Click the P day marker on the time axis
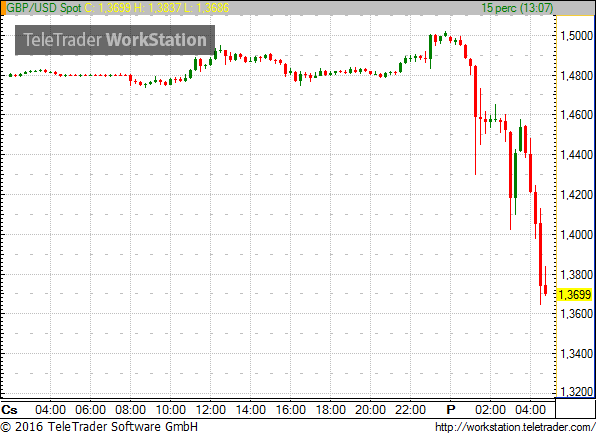Screen dimensions: 596x436 [451, 410]
